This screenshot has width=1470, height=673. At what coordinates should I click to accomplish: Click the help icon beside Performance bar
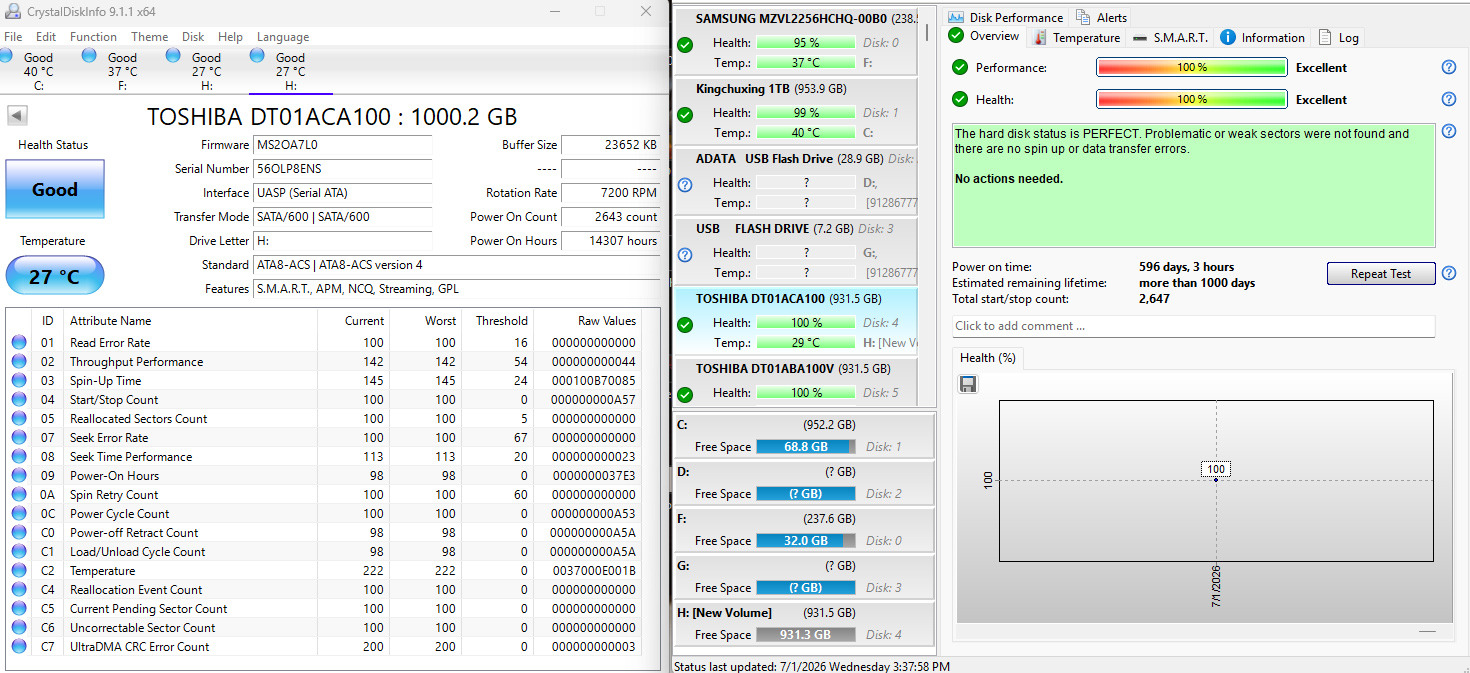click(1448, 67)
